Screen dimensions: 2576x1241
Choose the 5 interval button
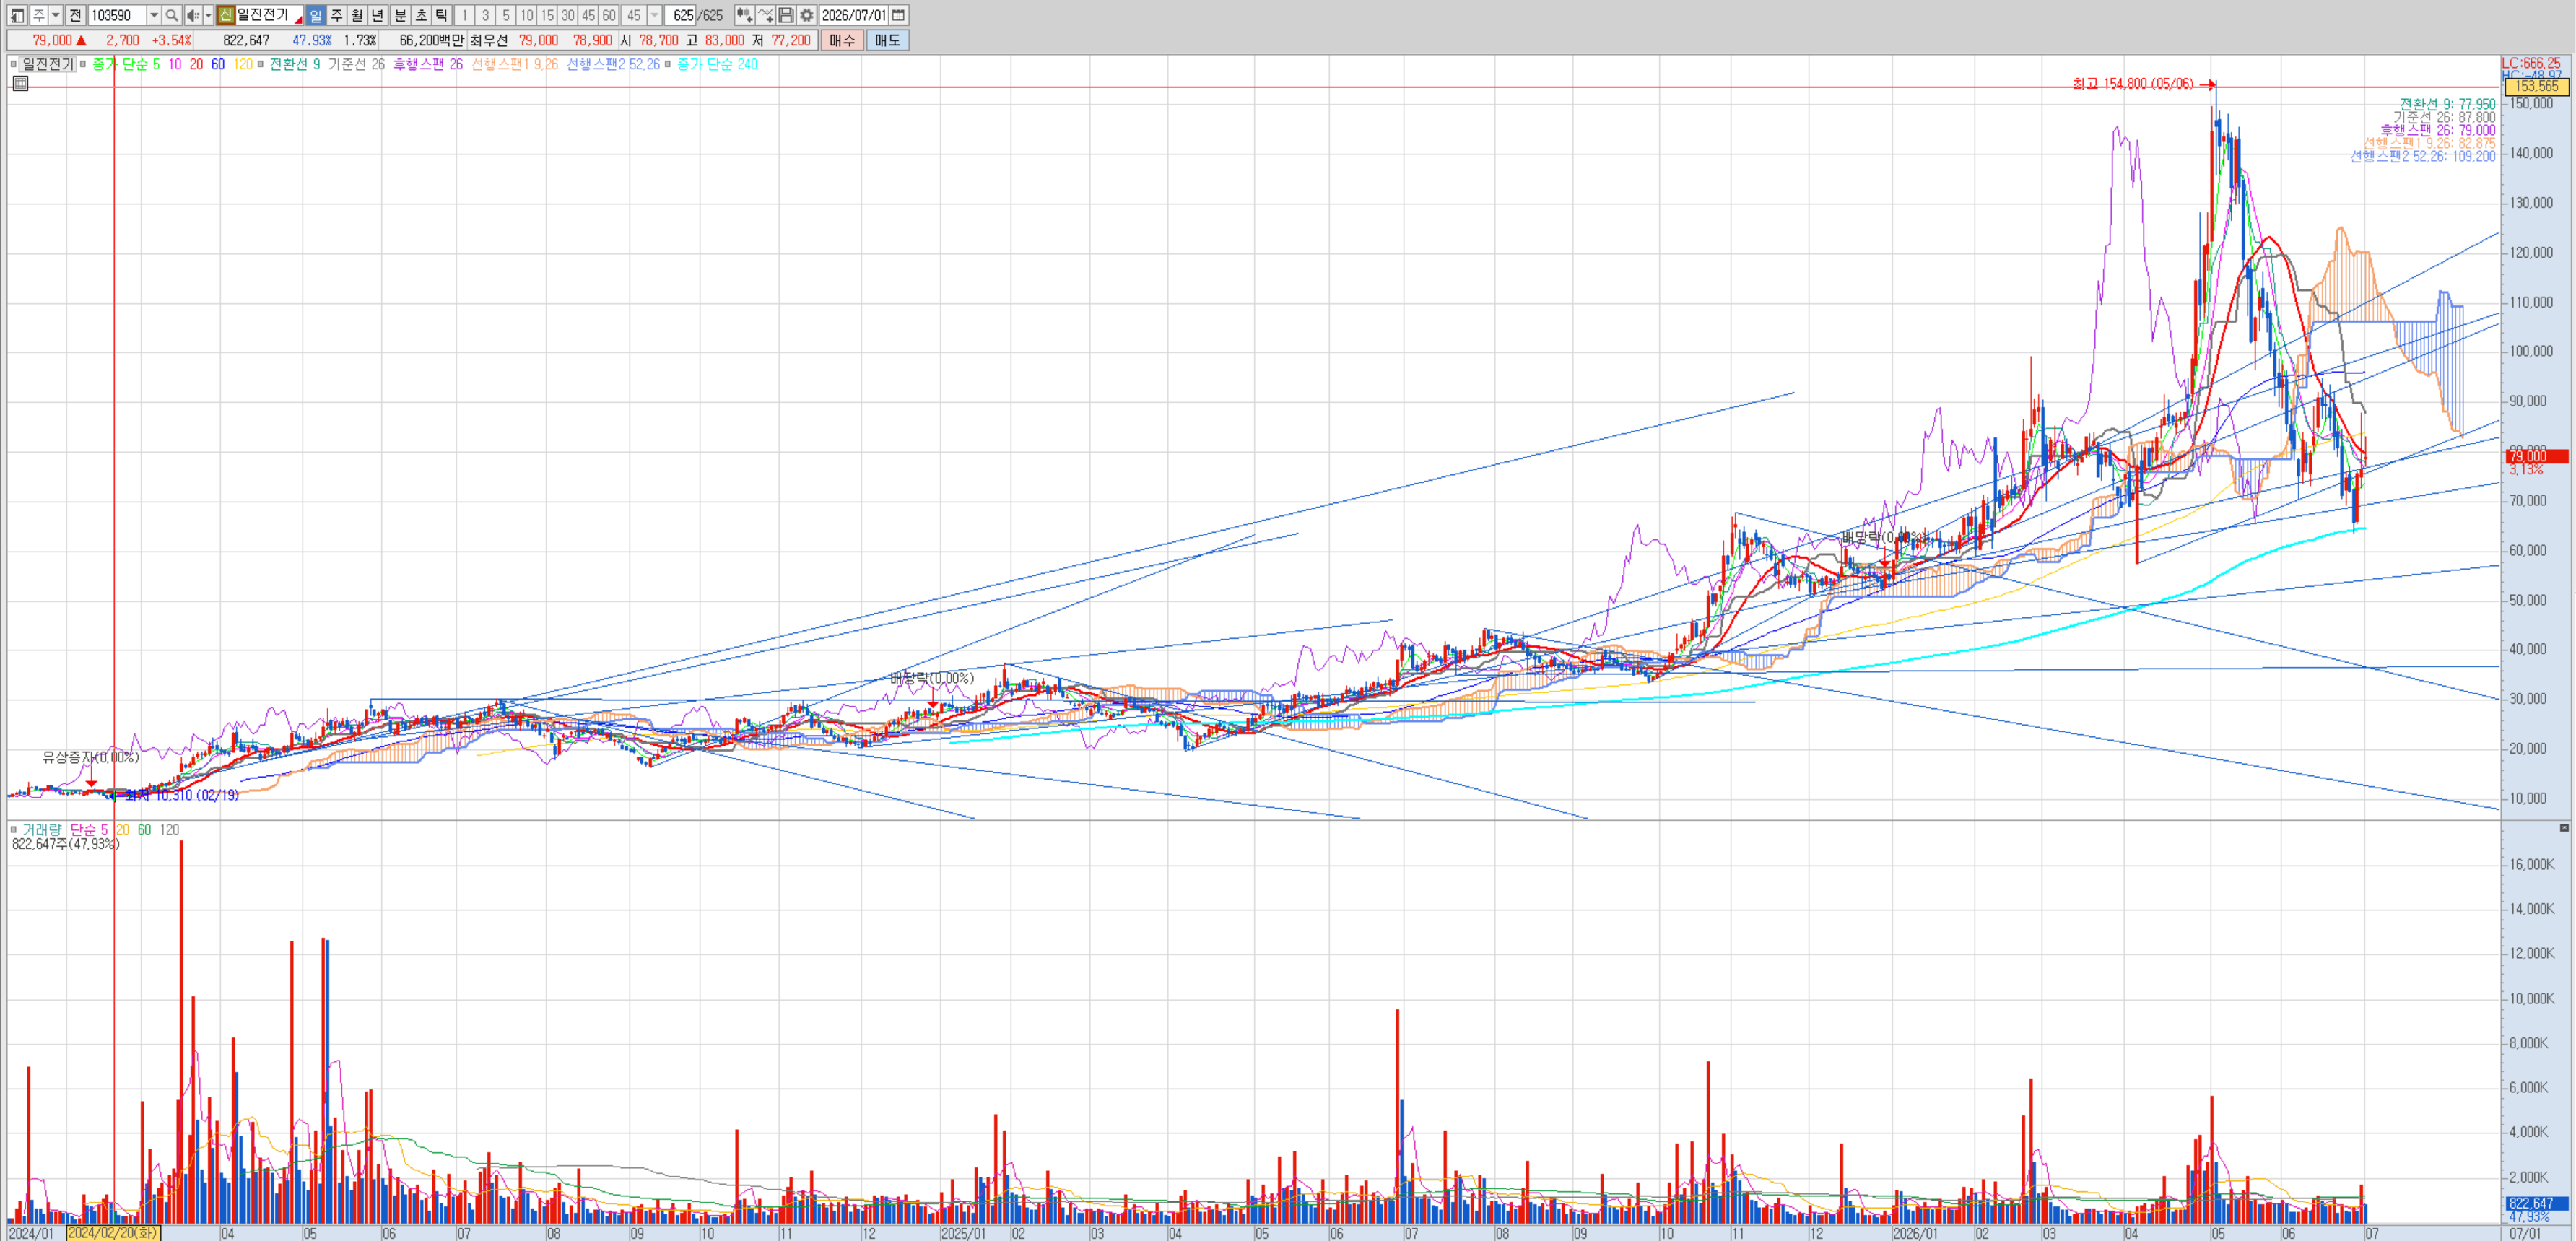(x=506, y=15)
